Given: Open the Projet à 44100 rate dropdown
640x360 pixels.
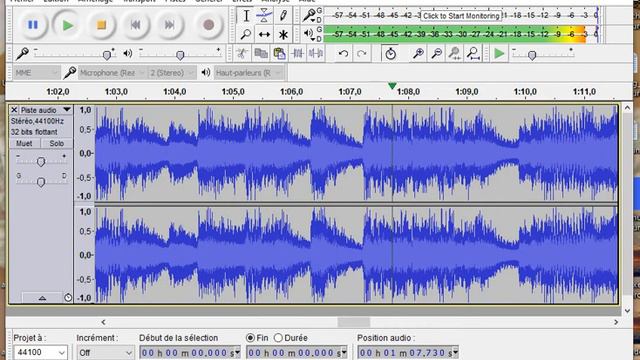Looking at the screenshot, I should tap(40, 352).
